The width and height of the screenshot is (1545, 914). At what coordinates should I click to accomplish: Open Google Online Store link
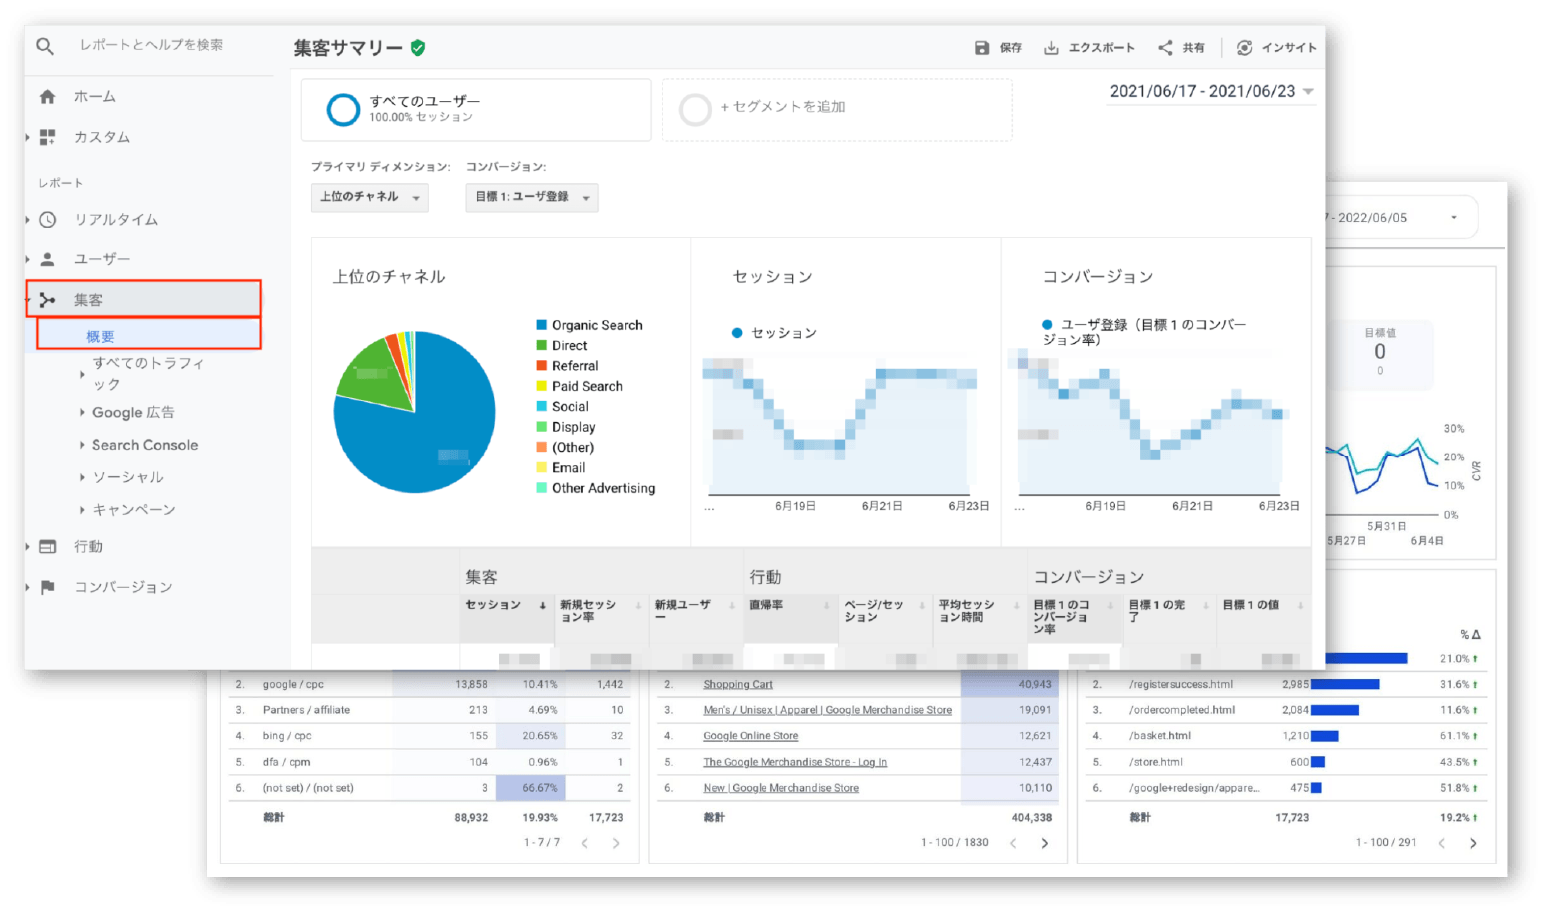[x=751, y=736]
